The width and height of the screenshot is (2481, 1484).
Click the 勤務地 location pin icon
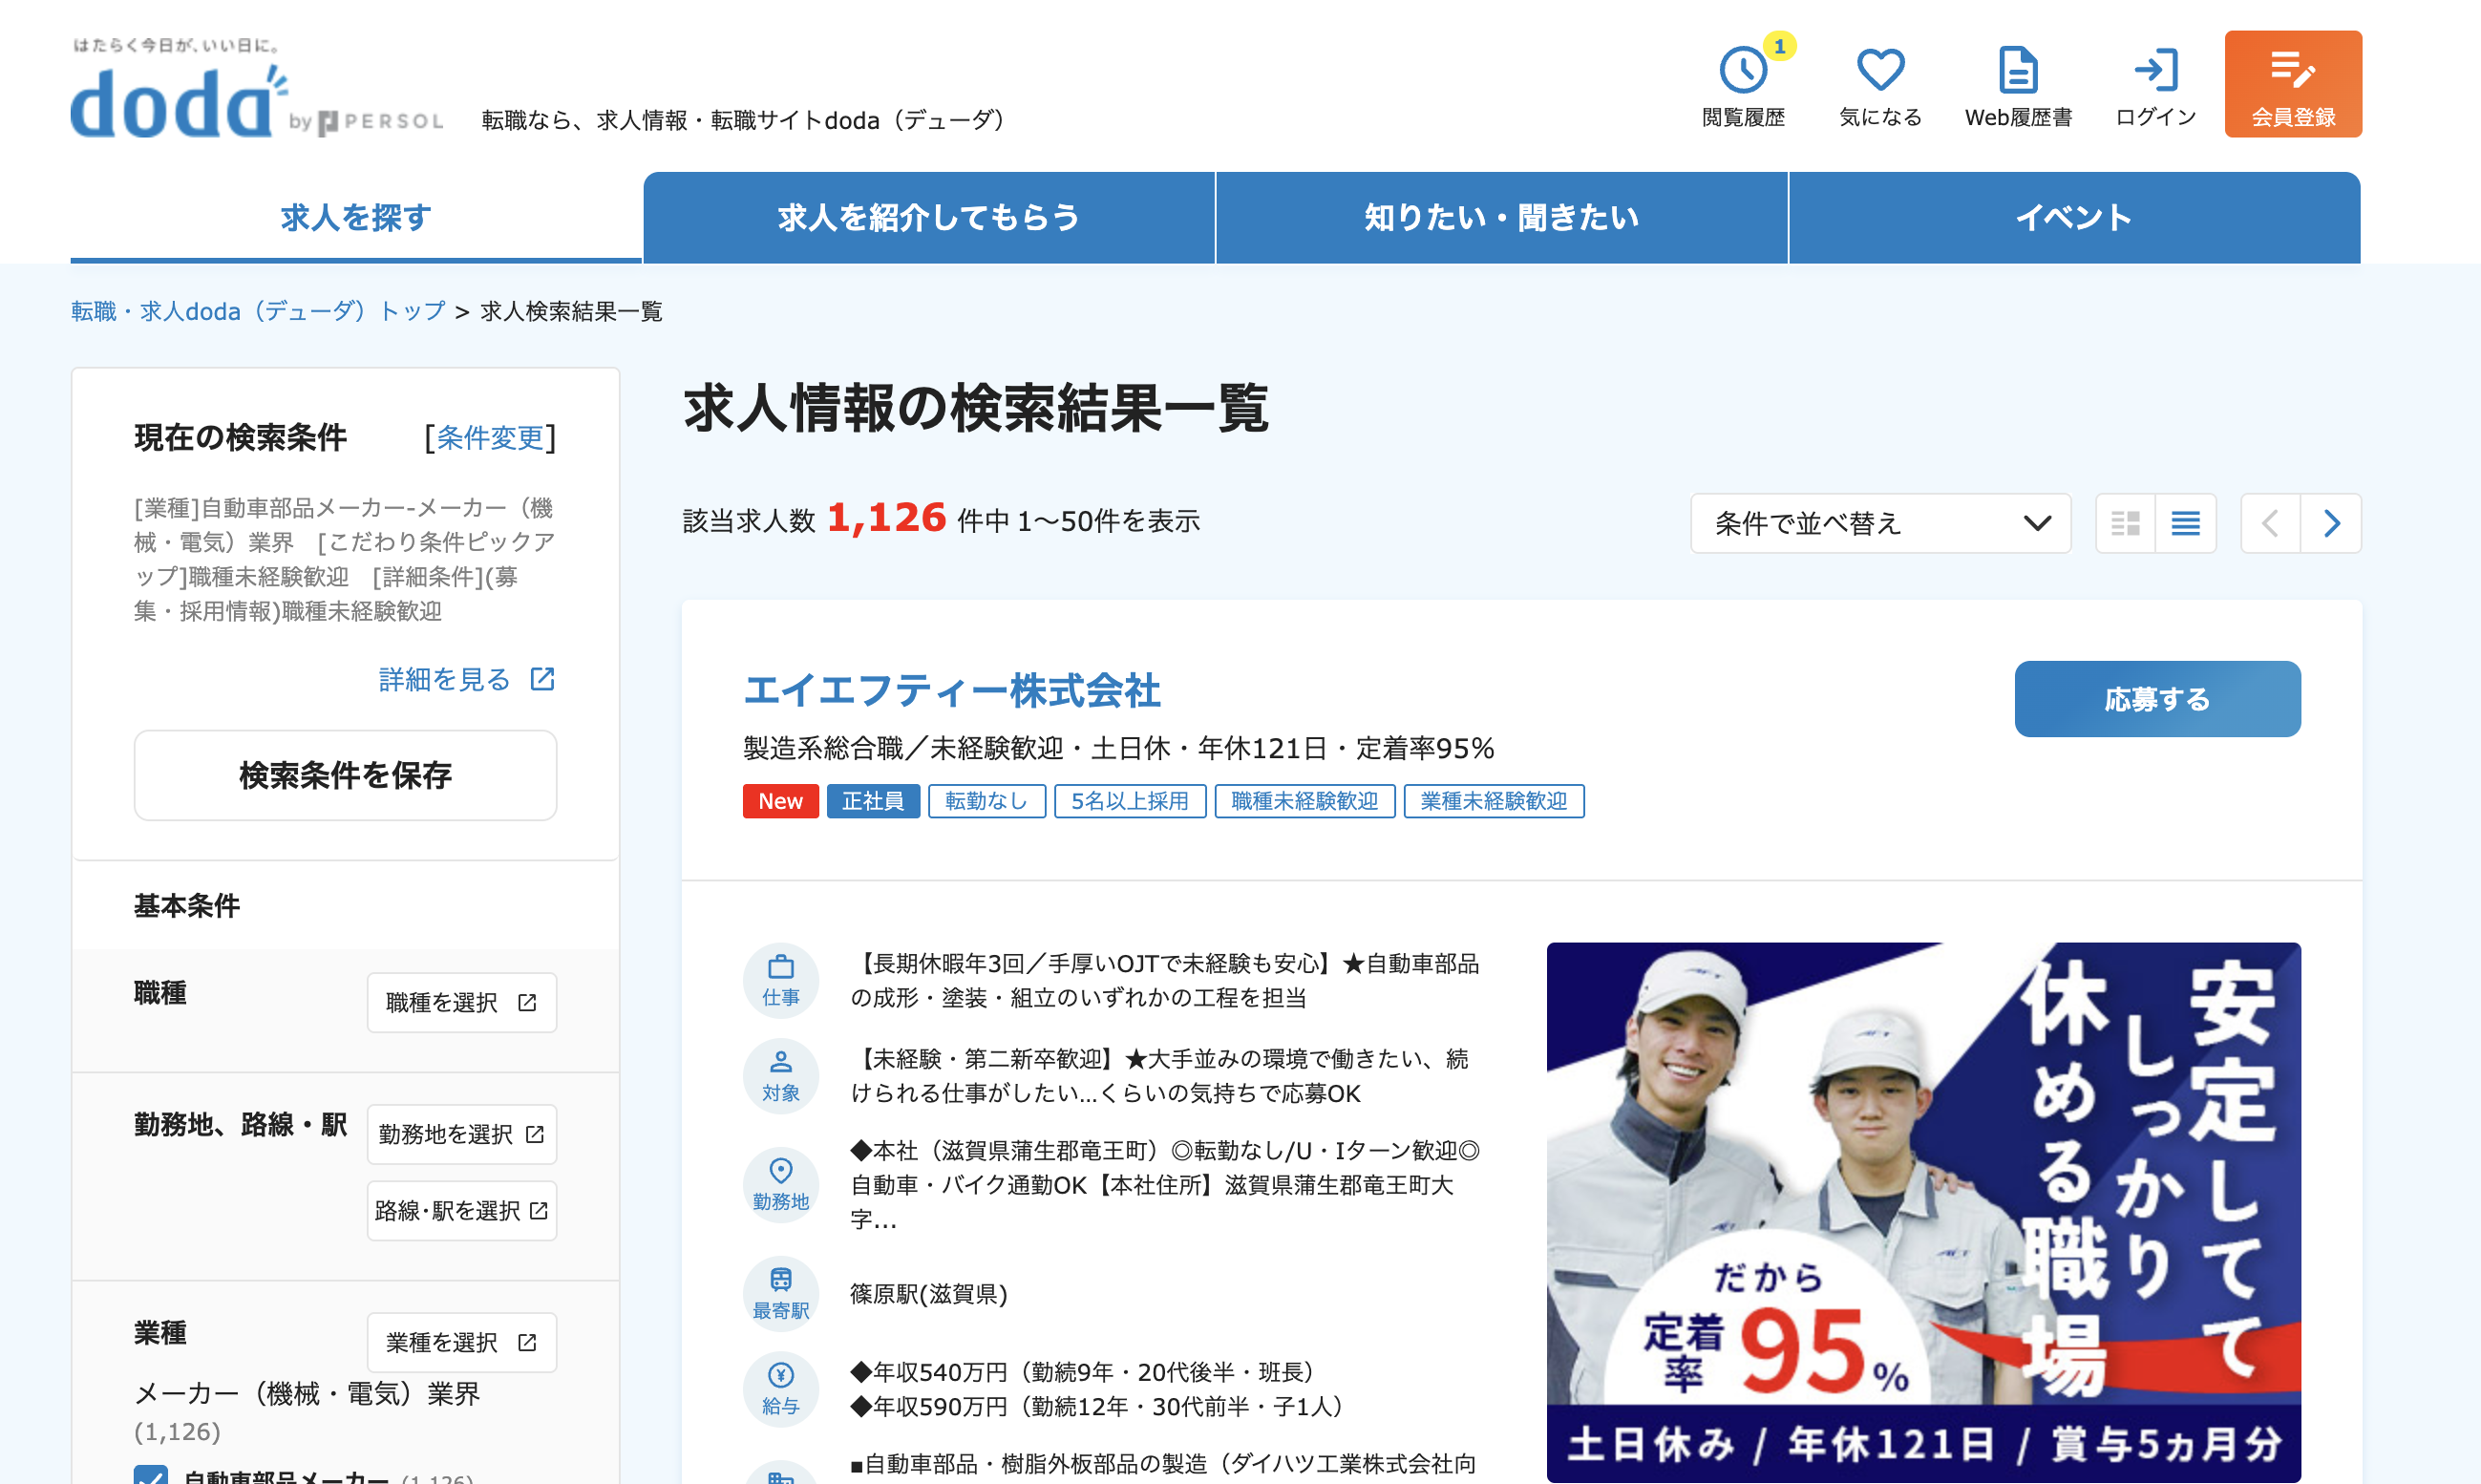pos(780,1185)
